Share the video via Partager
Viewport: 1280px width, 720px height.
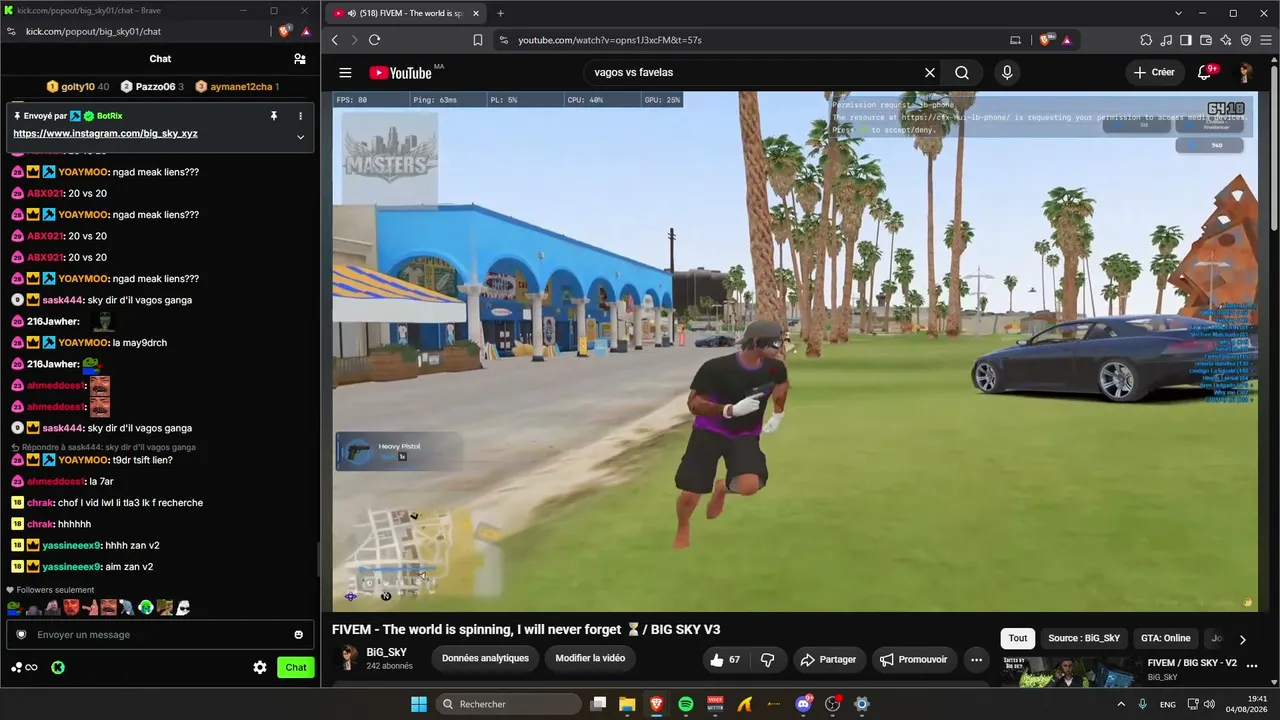click(x=829, y=660)
